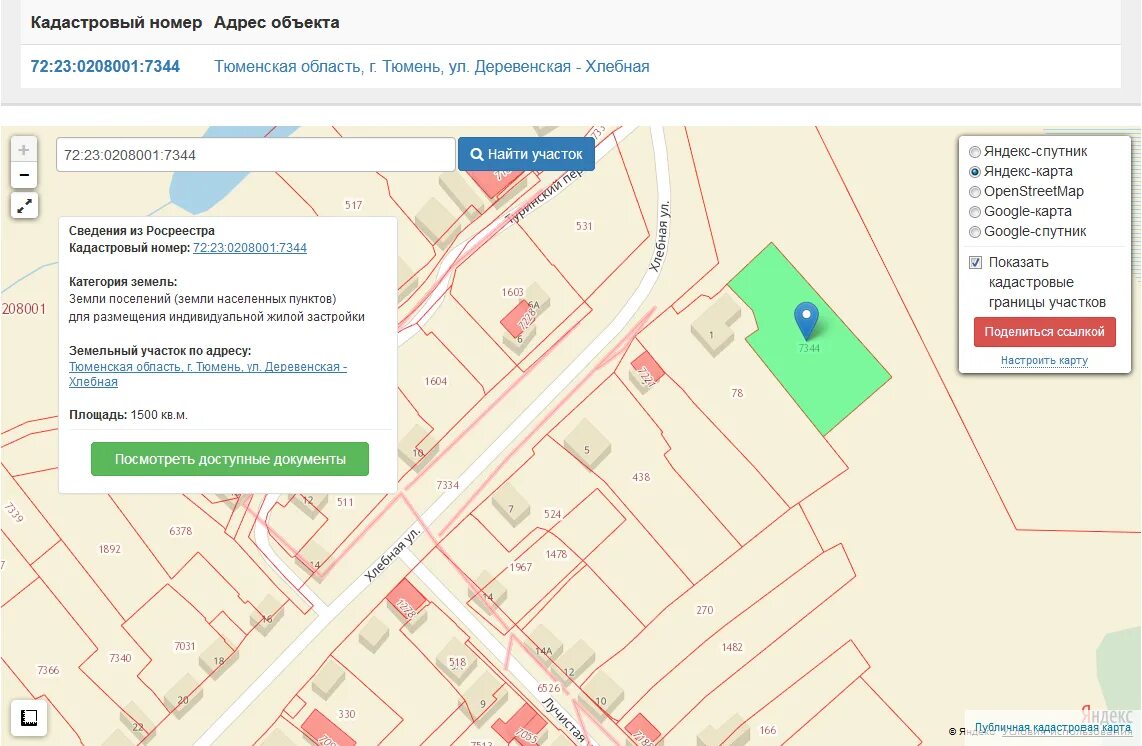Zoom in the map with plus button
This screenshot has width=1142, height=746.
24,150
